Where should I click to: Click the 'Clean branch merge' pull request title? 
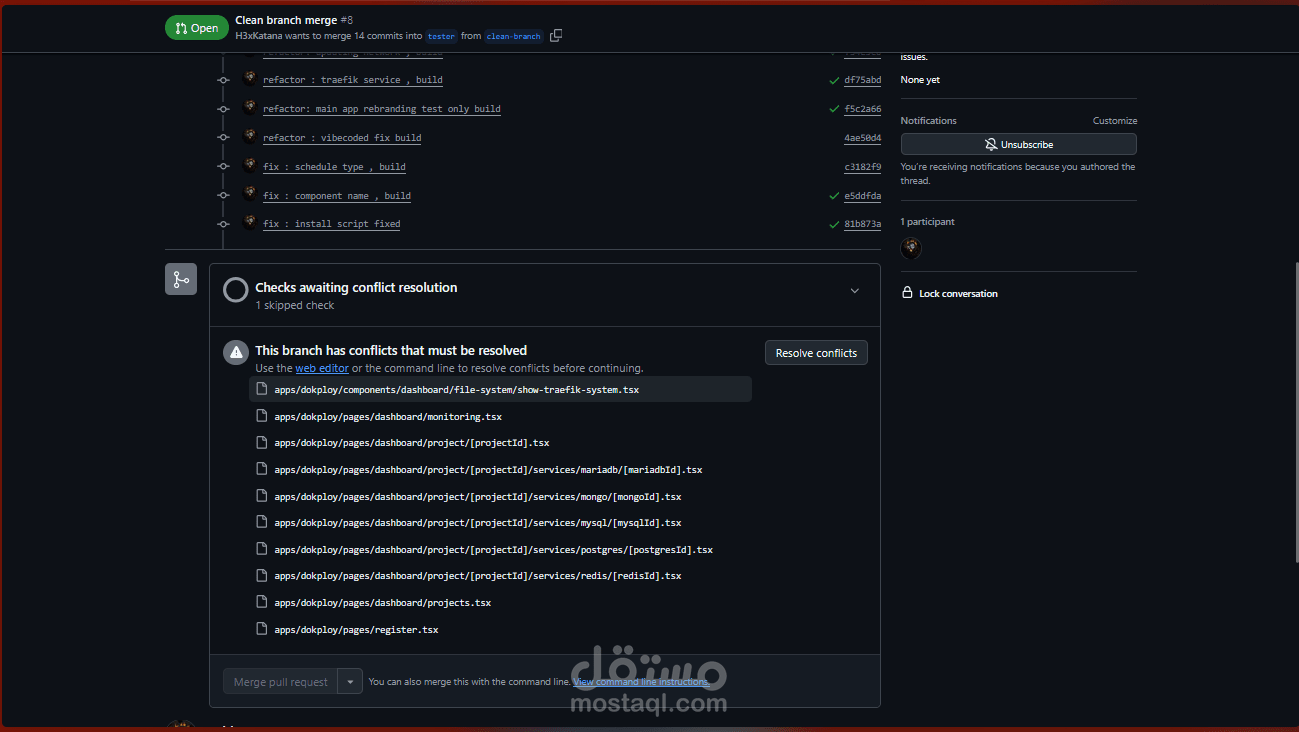(286, 20)
